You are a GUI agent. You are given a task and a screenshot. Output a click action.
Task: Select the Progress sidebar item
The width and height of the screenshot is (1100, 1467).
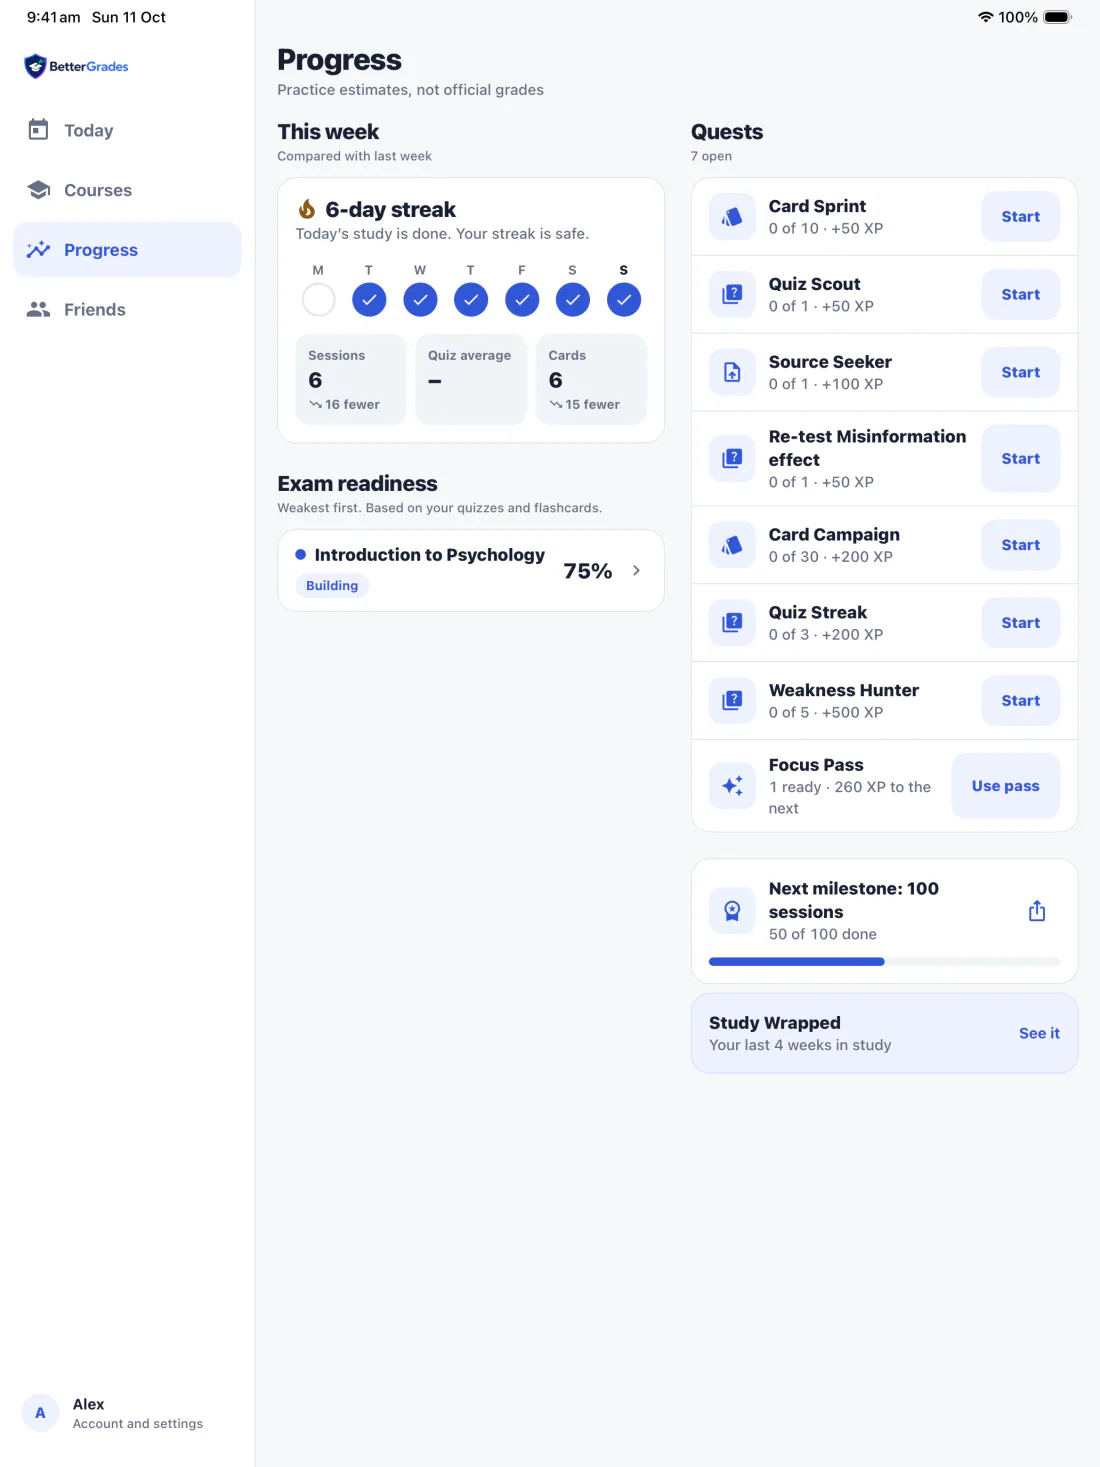[x=127, y=250]
